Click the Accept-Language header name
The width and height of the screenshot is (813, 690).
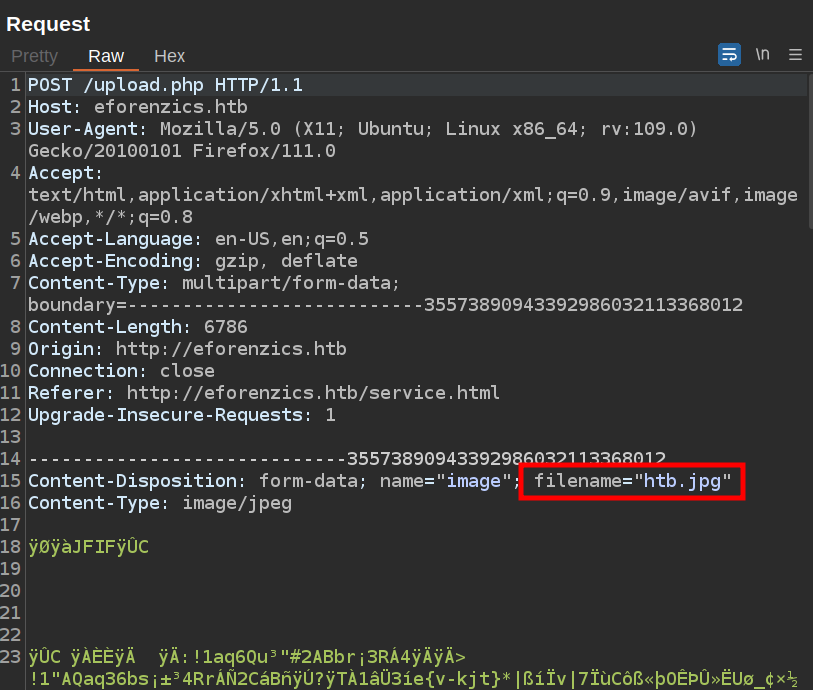[115, 239]
